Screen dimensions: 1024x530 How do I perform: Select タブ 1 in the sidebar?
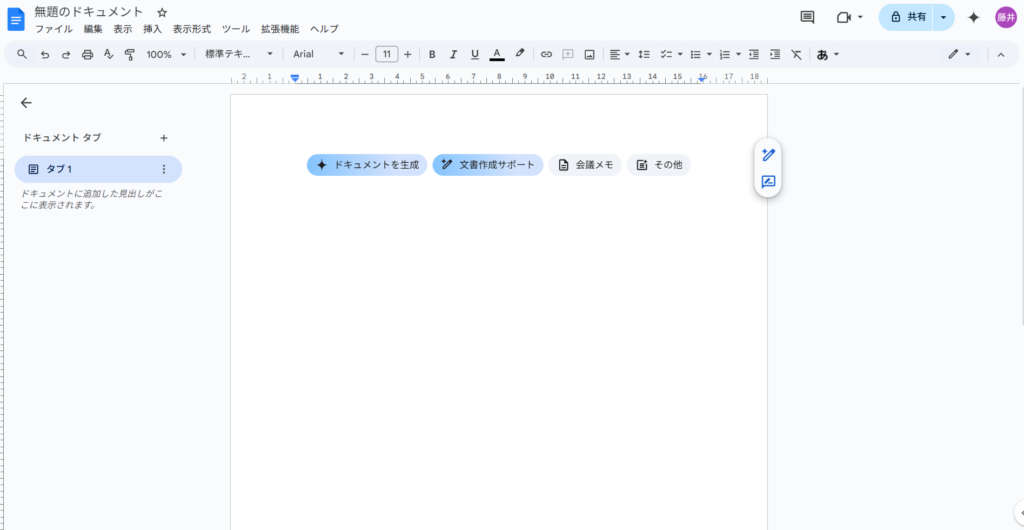tap(98, 169)
